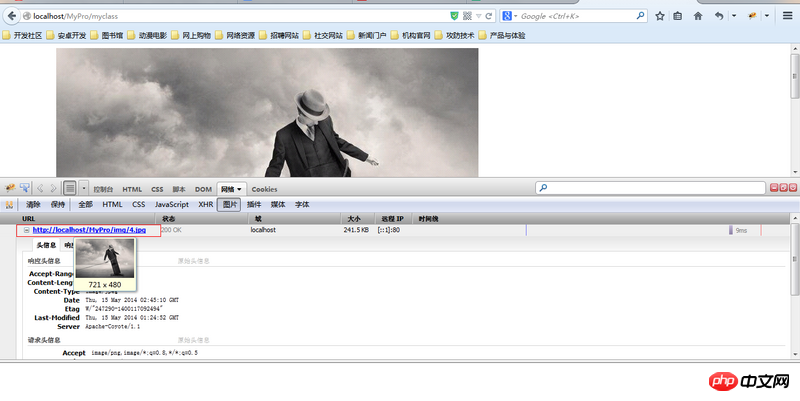This screenshot has width=800, height=401.
Task: Filter network requests by 插件
Action: click(254, 205)
